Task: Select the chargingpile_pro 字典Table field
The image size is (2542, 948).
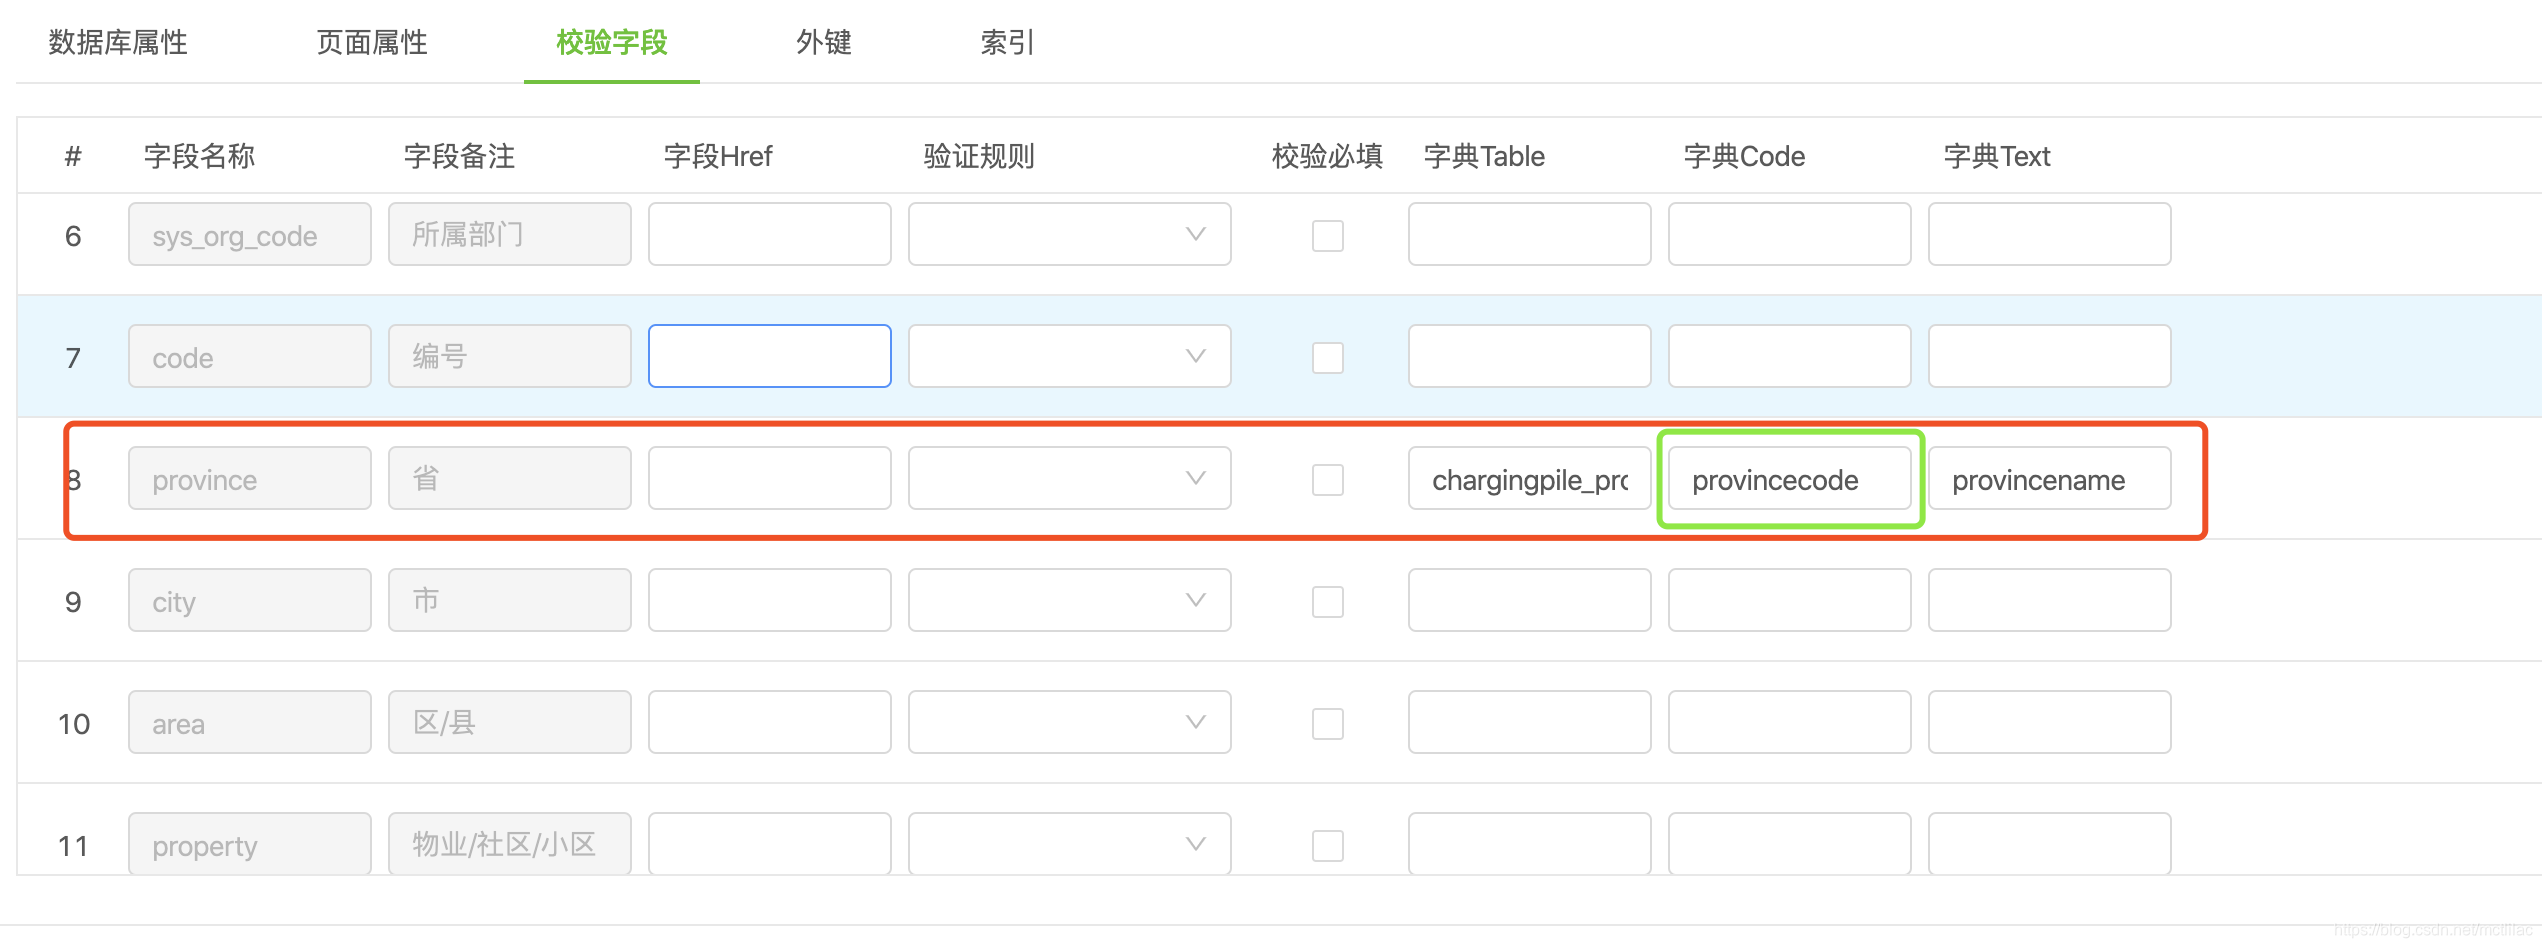Action: [1528, 479]
